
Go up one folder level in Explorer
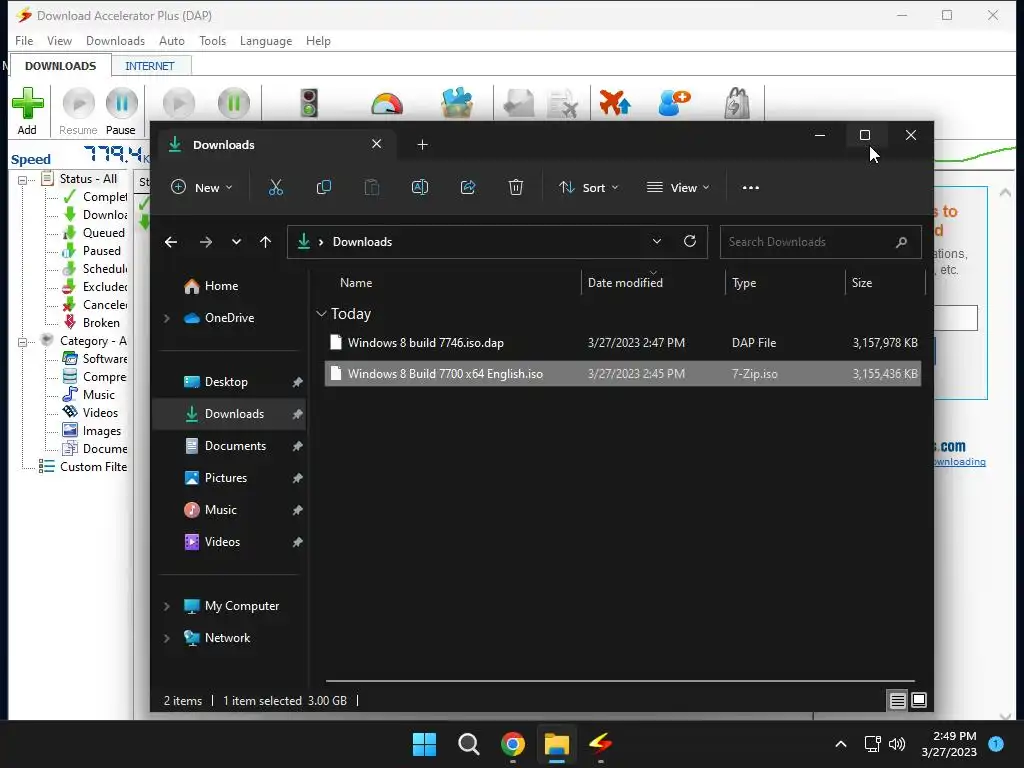[265, 242]
